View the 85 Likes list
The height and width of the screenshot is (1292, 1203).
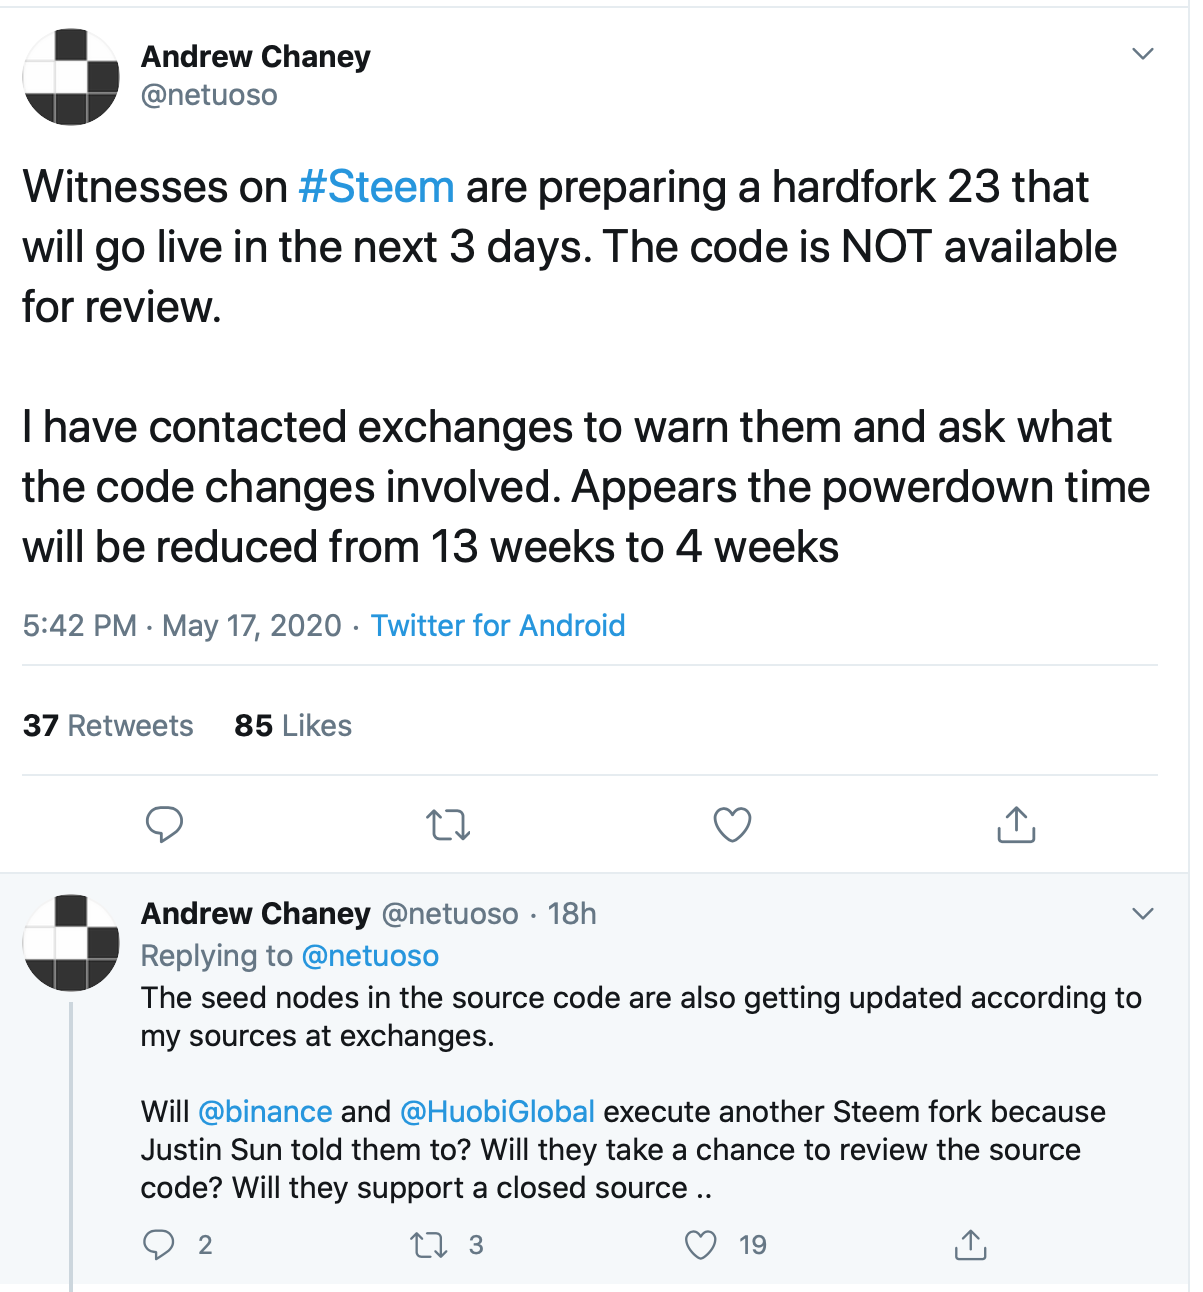293,726
